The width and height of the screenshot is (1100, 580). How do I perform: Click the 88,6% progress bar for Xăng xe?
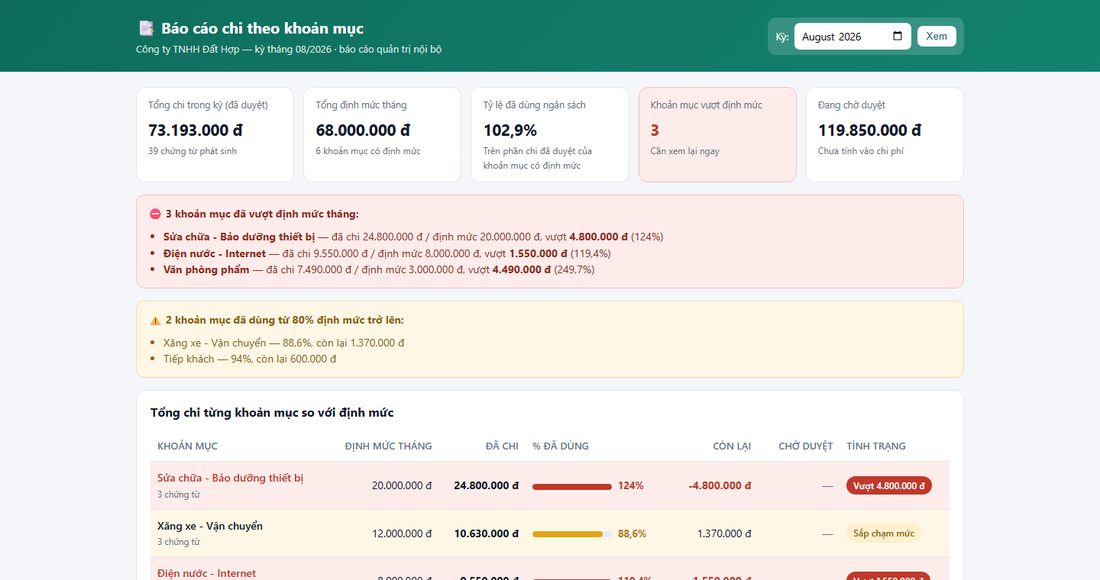click(x=572, y=534)
